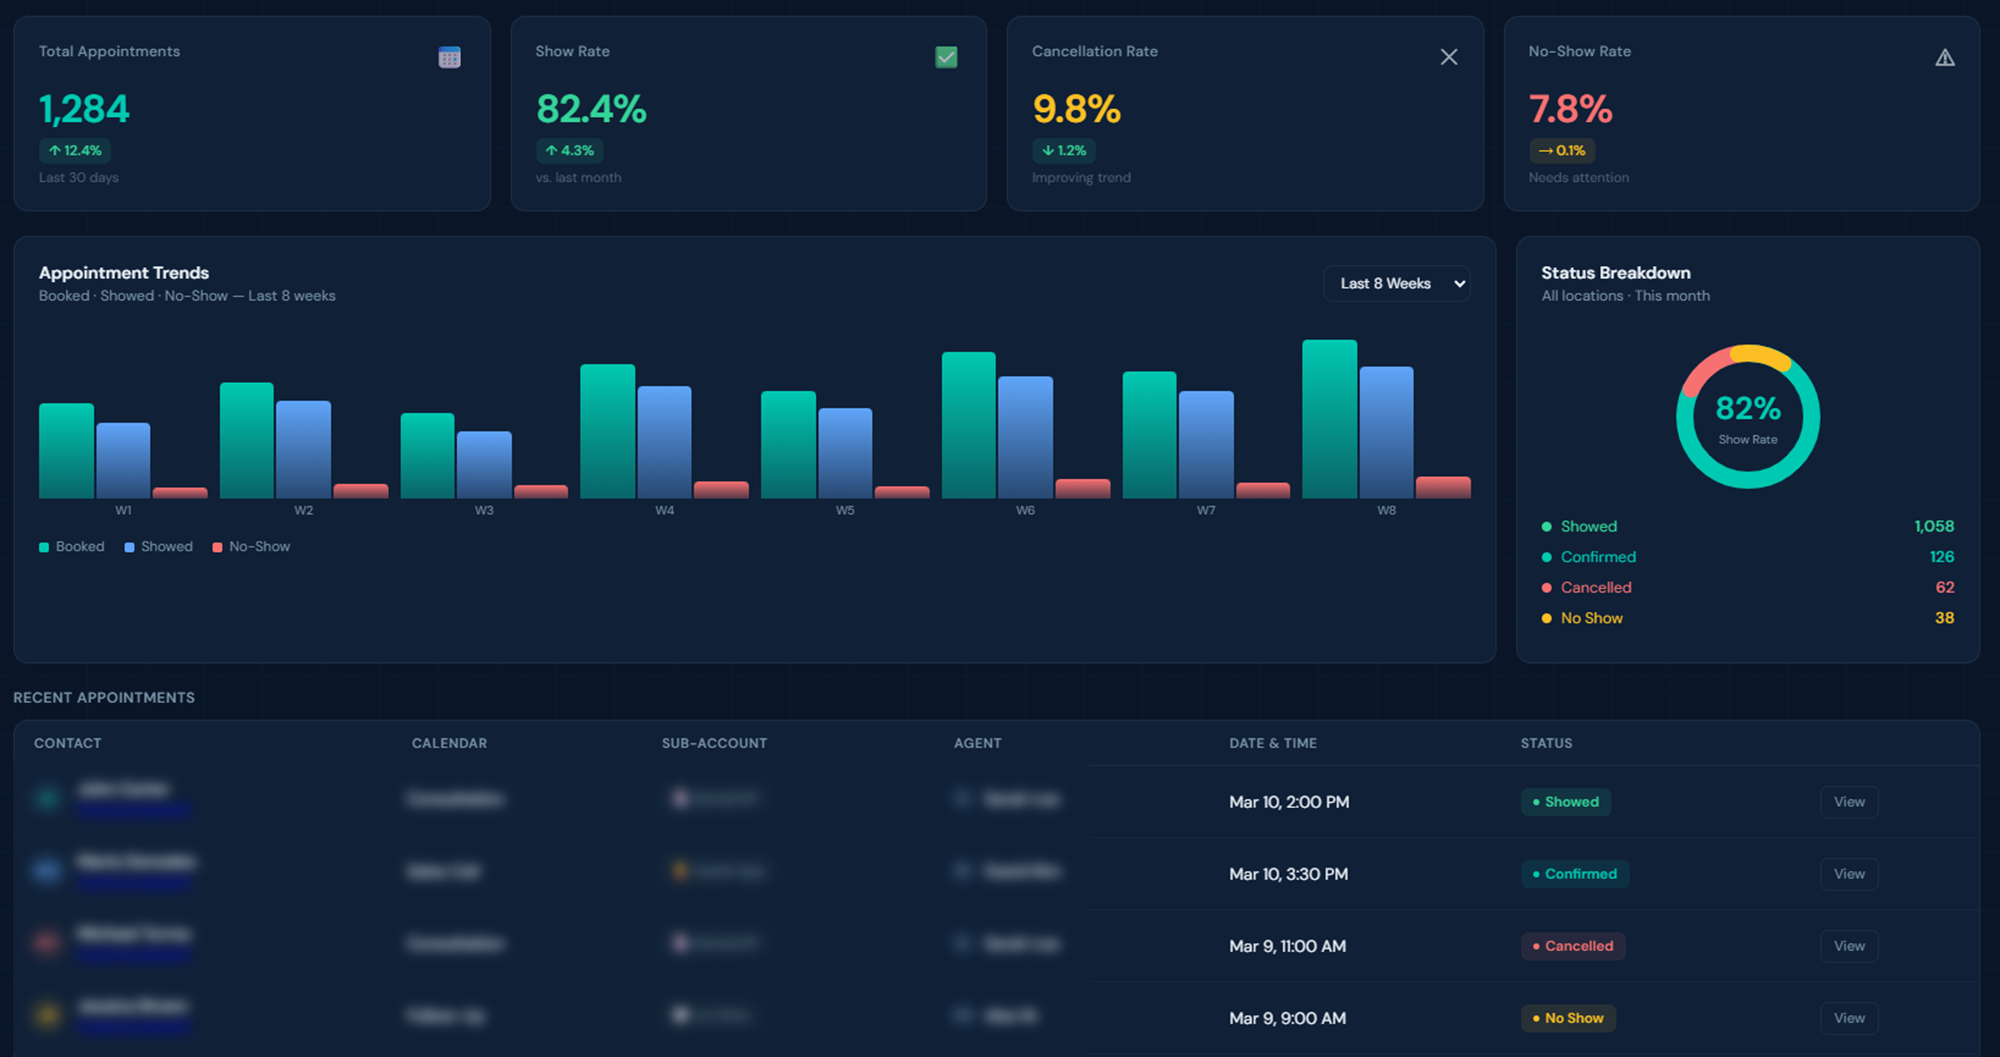Toggle the Booked series in the chart legend
Screen dimensions: 2000x1057
[x=71, y=546]
